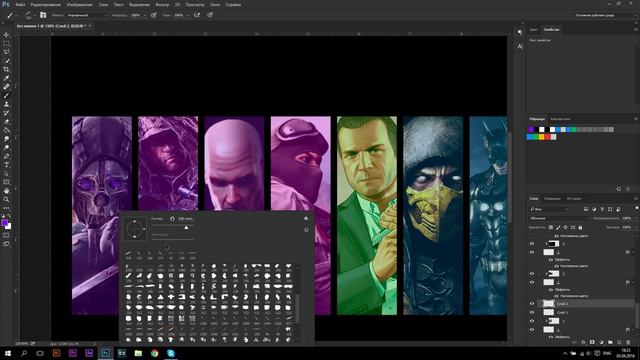Select the Lasso tool
Screen dimensions: 640x360
pos(6,52)
